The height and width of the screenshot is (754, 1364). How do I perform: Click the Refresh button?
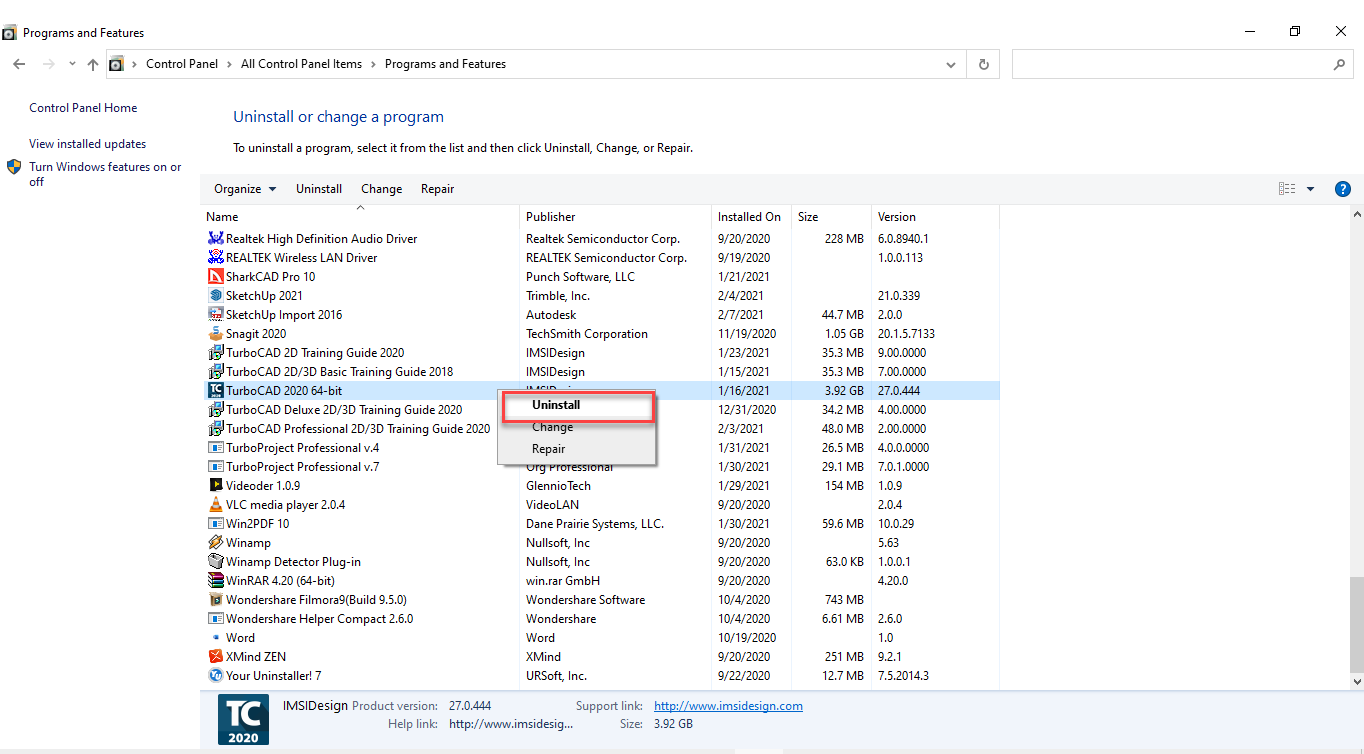point(984,64)
